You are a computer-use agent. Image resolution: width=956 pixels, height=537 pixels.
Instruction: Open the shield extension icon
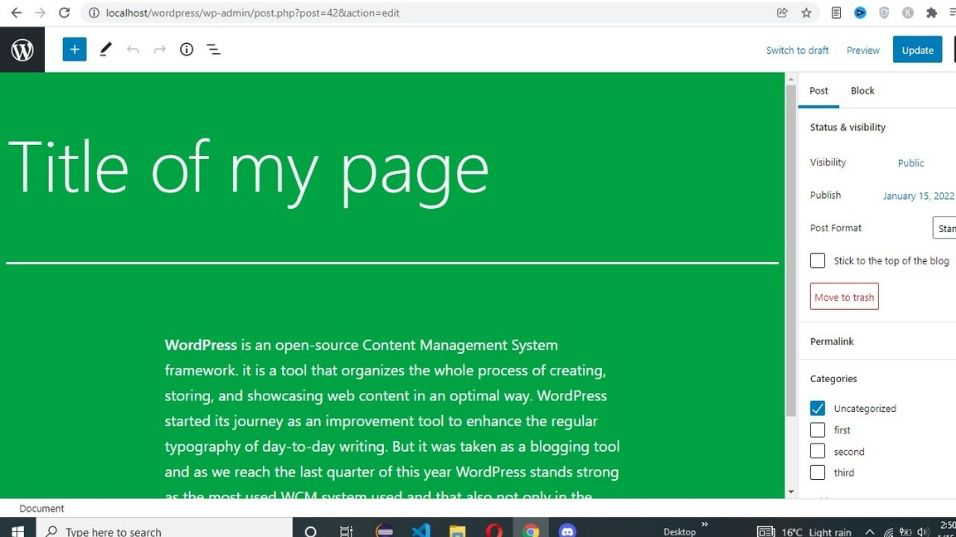884,13
